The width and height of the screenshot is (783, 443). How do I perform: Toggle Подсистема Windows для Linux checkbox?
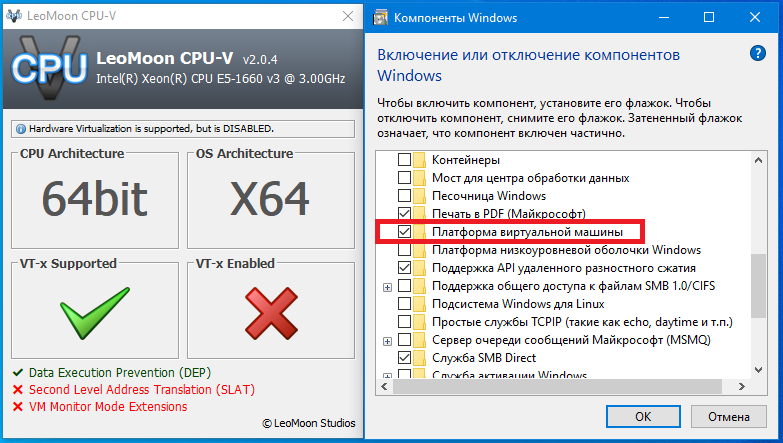pyautogui.click(x=404, y=304)
